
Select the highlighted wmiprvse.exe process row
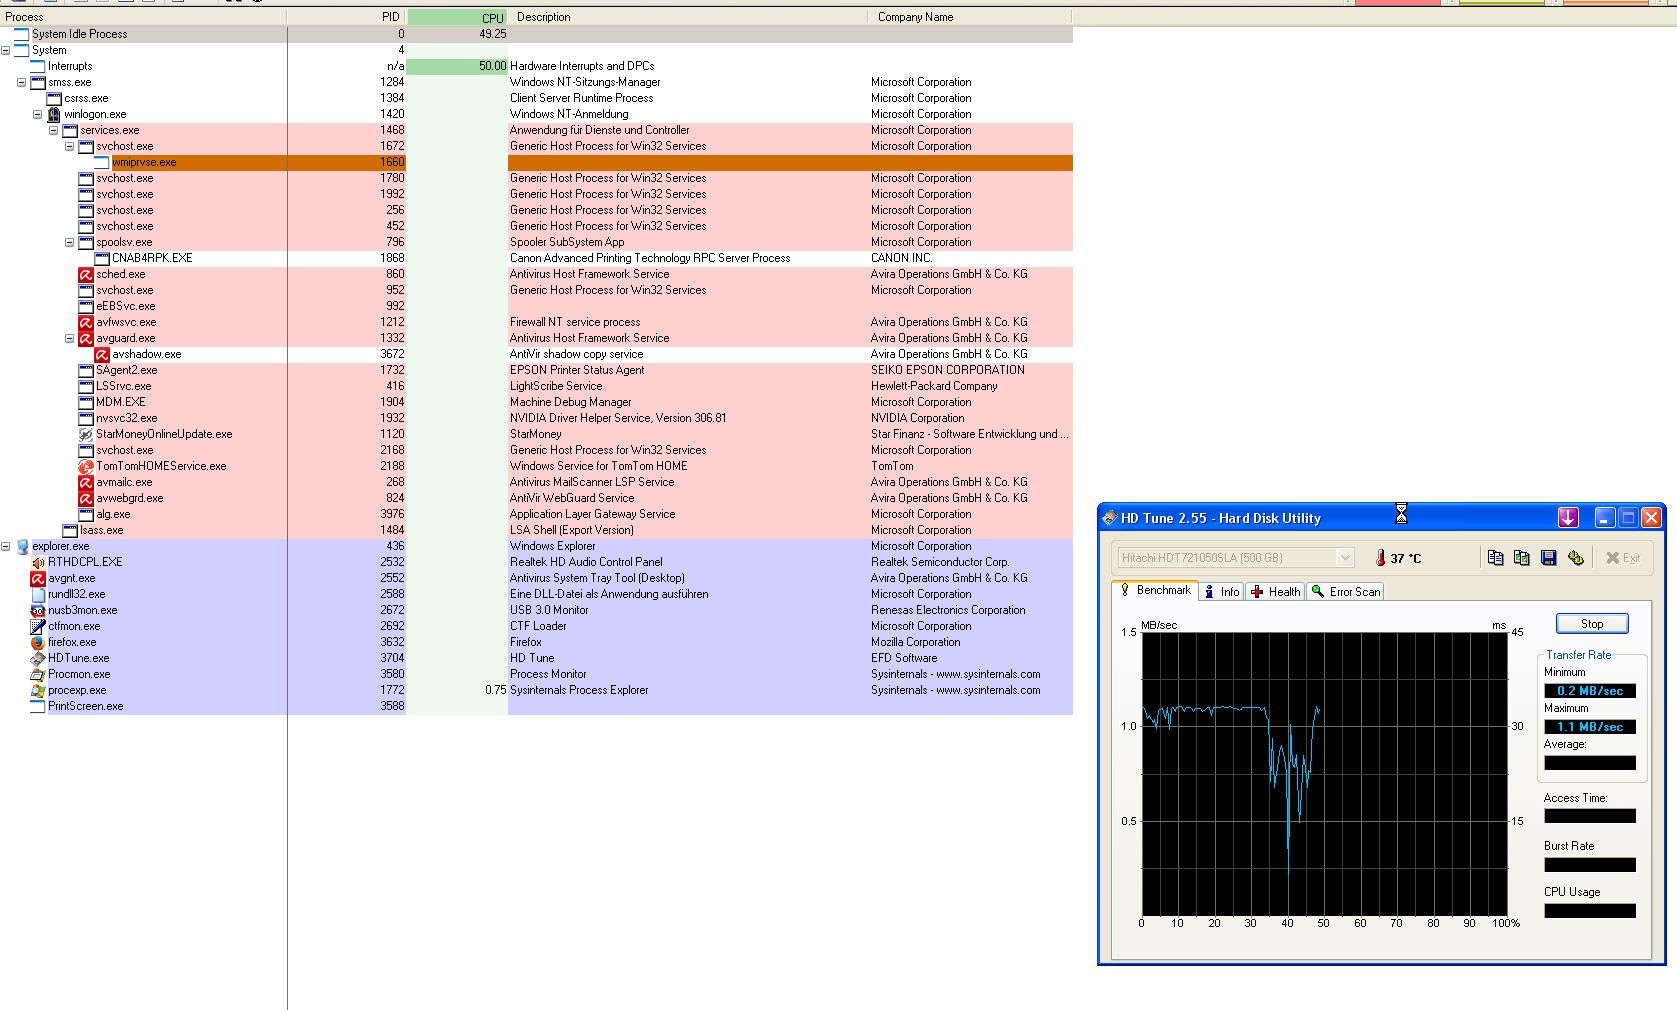(536, 162)
